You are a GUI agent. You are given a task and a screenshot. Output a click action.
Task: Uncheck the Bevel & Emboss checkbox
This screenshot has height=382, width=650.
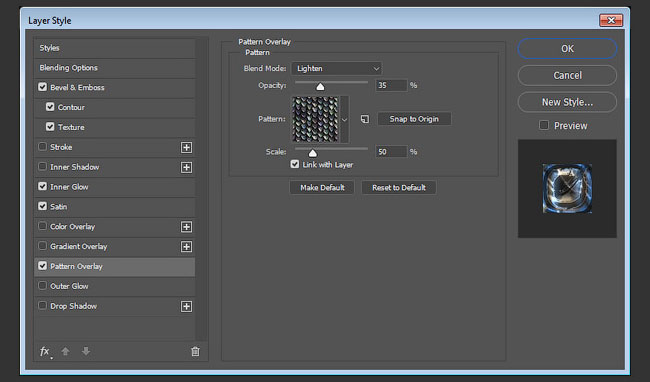(42, 87)
